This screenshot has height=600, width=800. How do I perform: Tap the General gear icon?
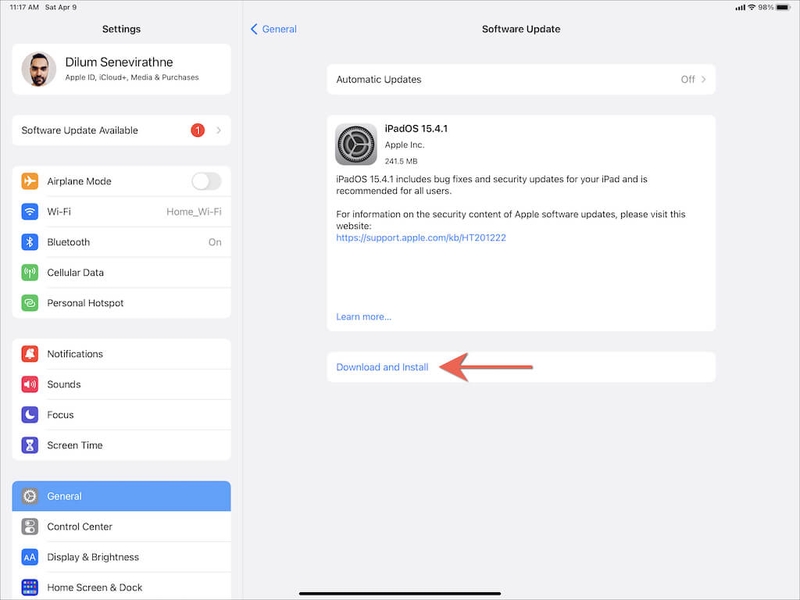click(x=30, y=496)
